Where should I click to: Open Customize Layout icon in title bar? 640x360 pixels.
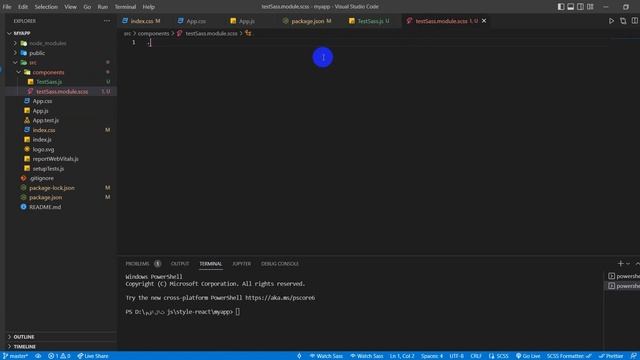click(590, 7)
